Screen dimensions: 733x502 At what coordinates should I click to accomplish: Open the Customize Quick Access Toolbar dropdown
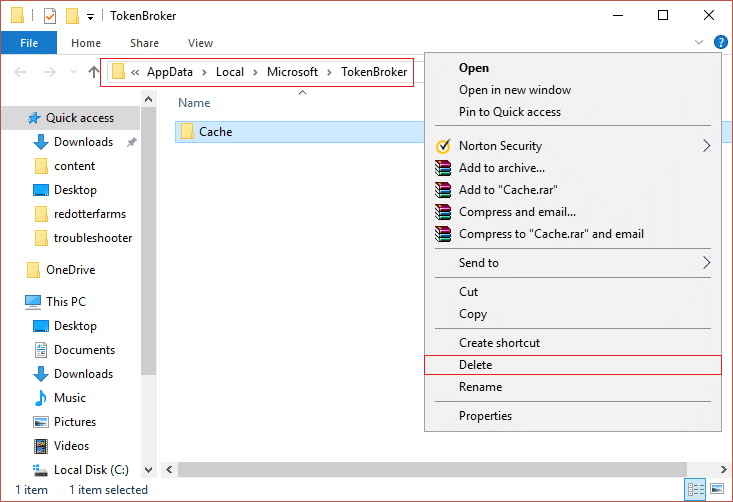(90, 17)
